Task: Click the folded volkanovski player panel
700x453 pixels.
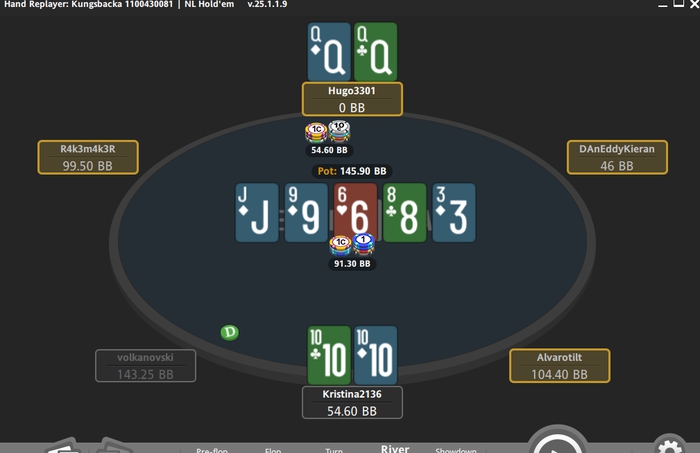Action: click(x=146, y=366)
